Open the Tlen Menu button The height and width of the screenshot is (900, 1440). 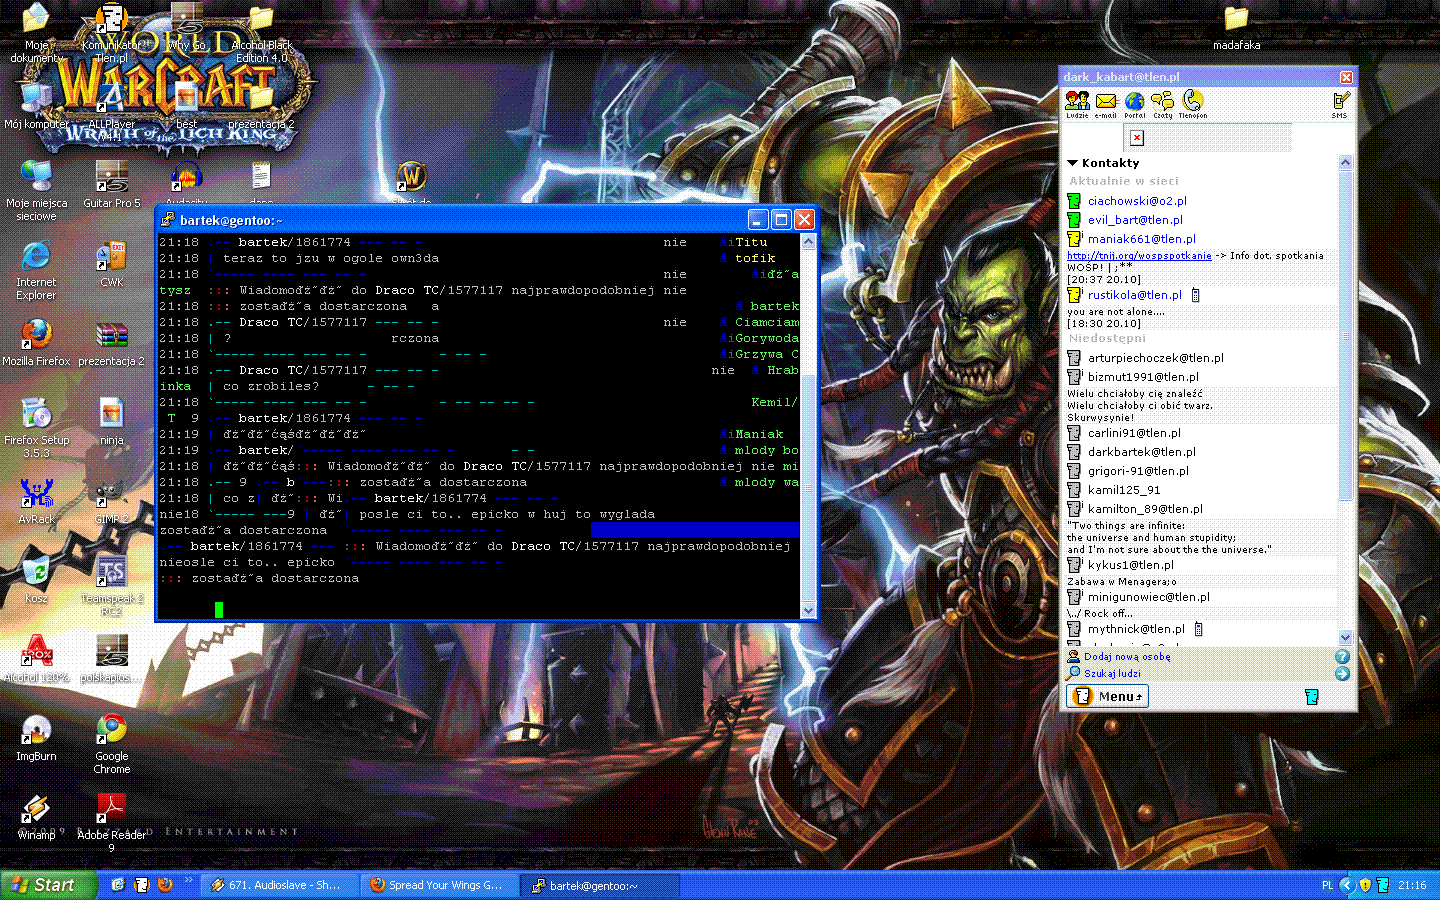tap(1108, 697)
